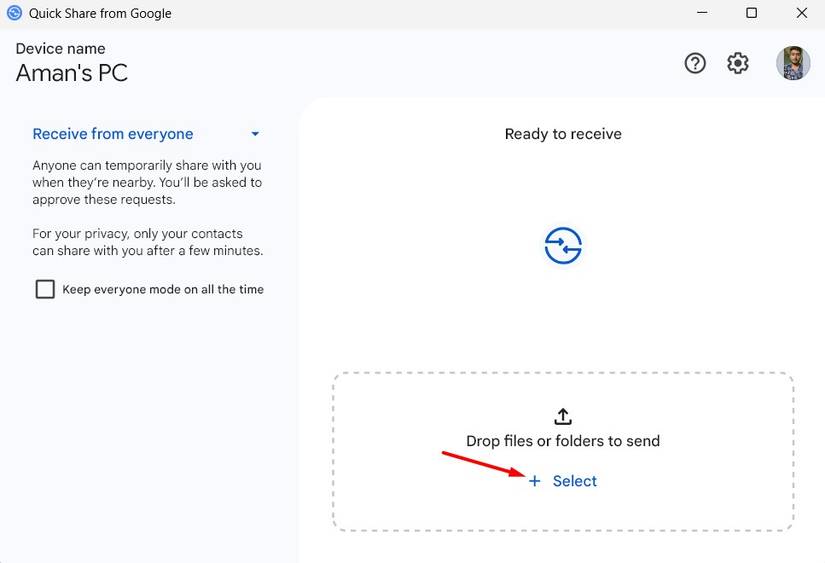The height and width of the screenshot is (563, 825).
Task: Click the Keep everyone mode on all the time label
Action: click(163, 289)
